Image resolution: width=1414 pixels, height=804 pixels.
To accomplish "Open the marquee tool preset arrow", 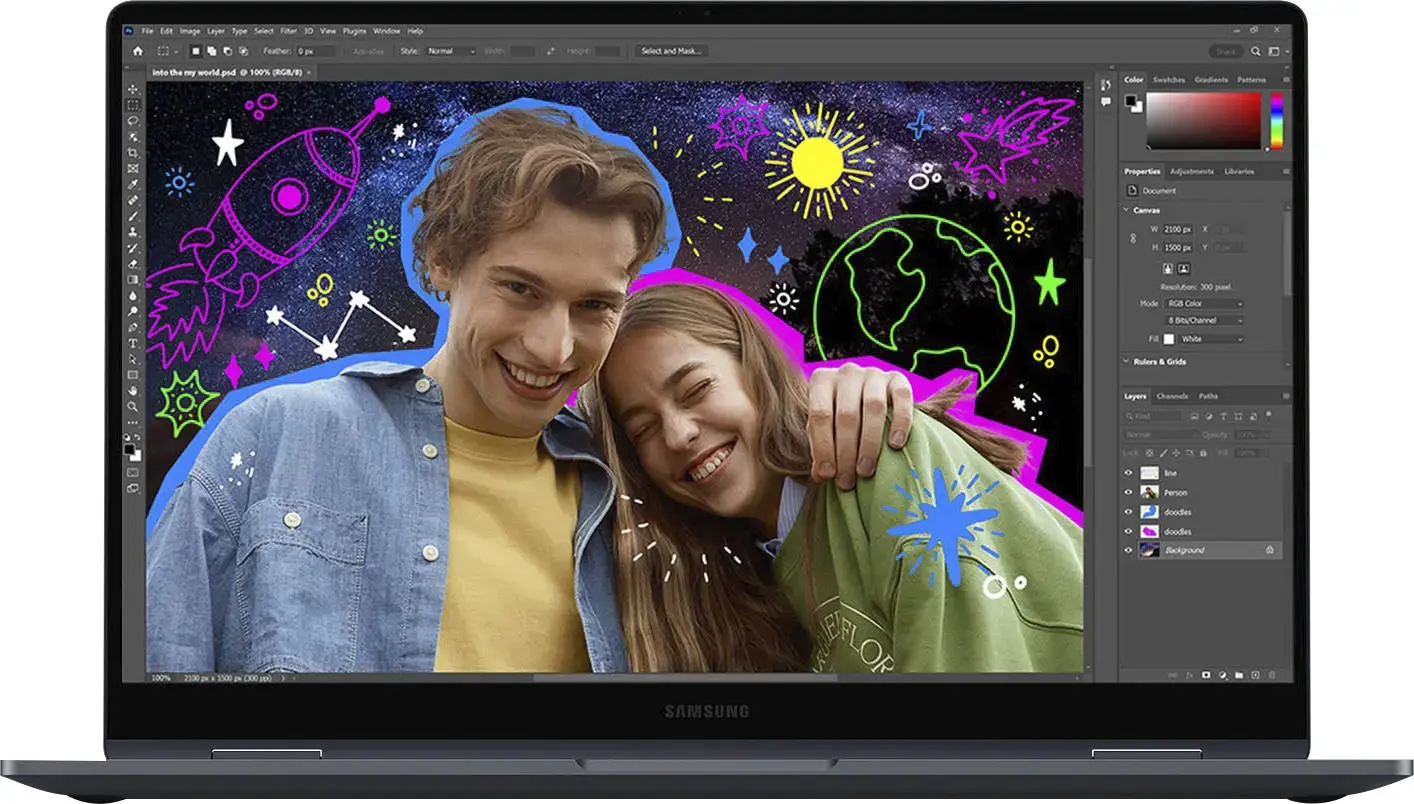I will point(175,51).
